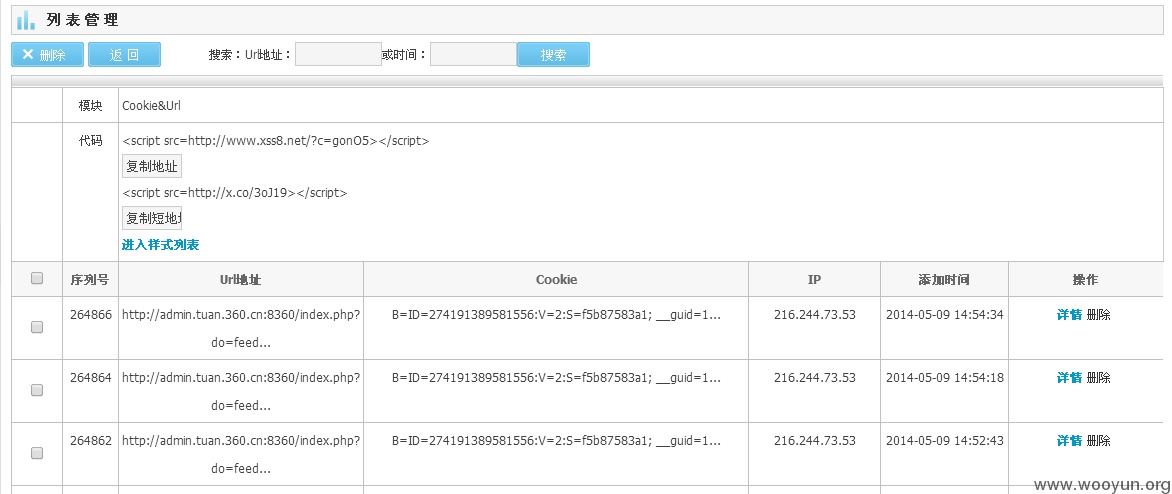This screenshot has width=1172, height=494.
Task: Open 详情 for record 264862
Action: click(x=1069, y=441)
